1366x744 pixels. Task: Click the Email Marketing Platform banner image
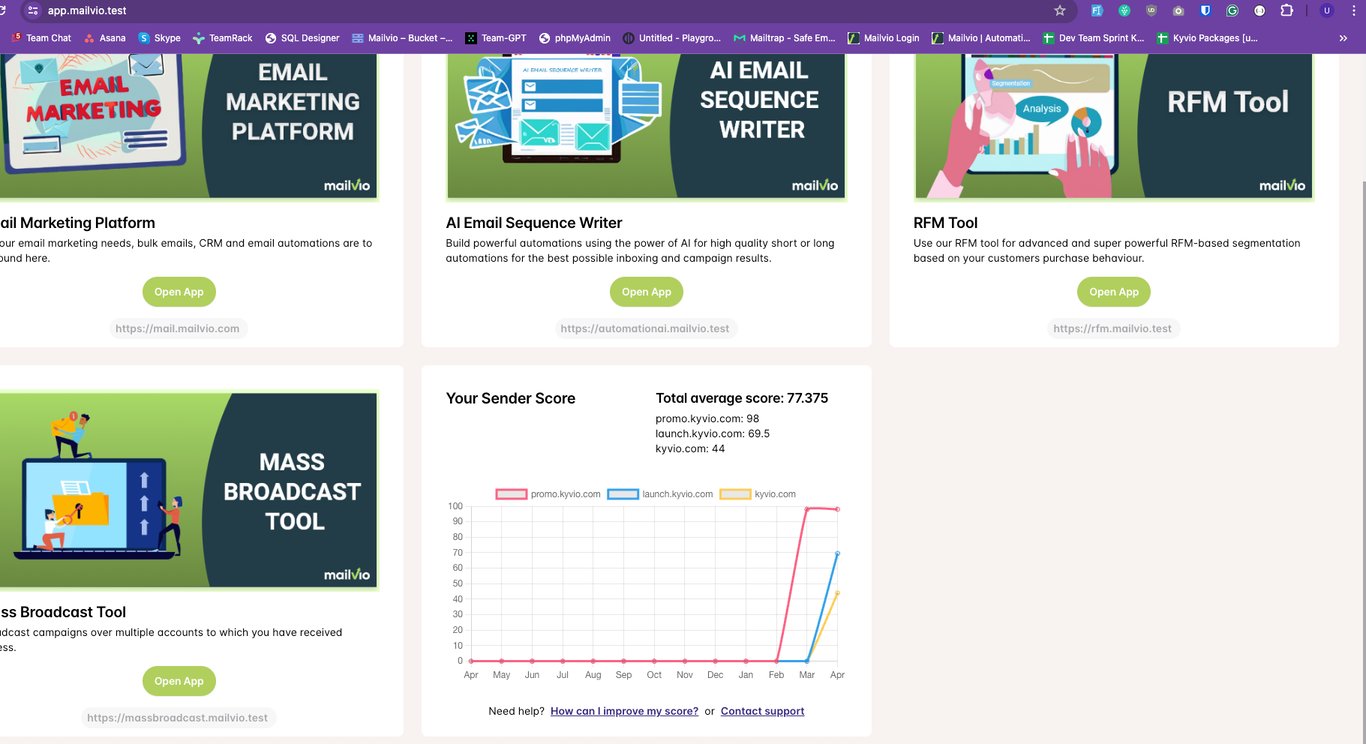[x=188, y=126]
